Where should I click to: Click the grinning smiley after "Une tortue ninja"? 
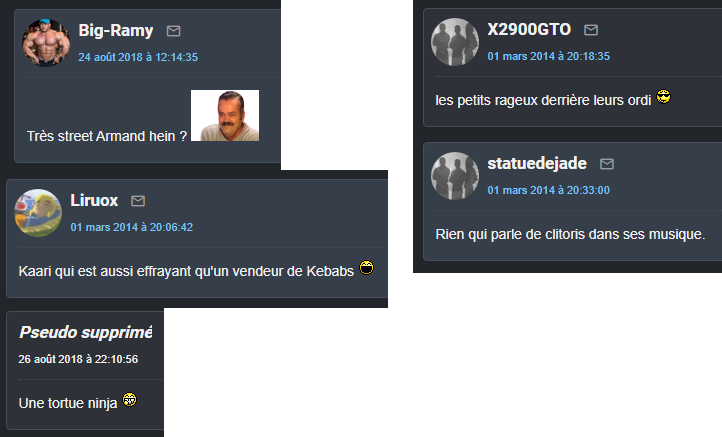(129, 400)
